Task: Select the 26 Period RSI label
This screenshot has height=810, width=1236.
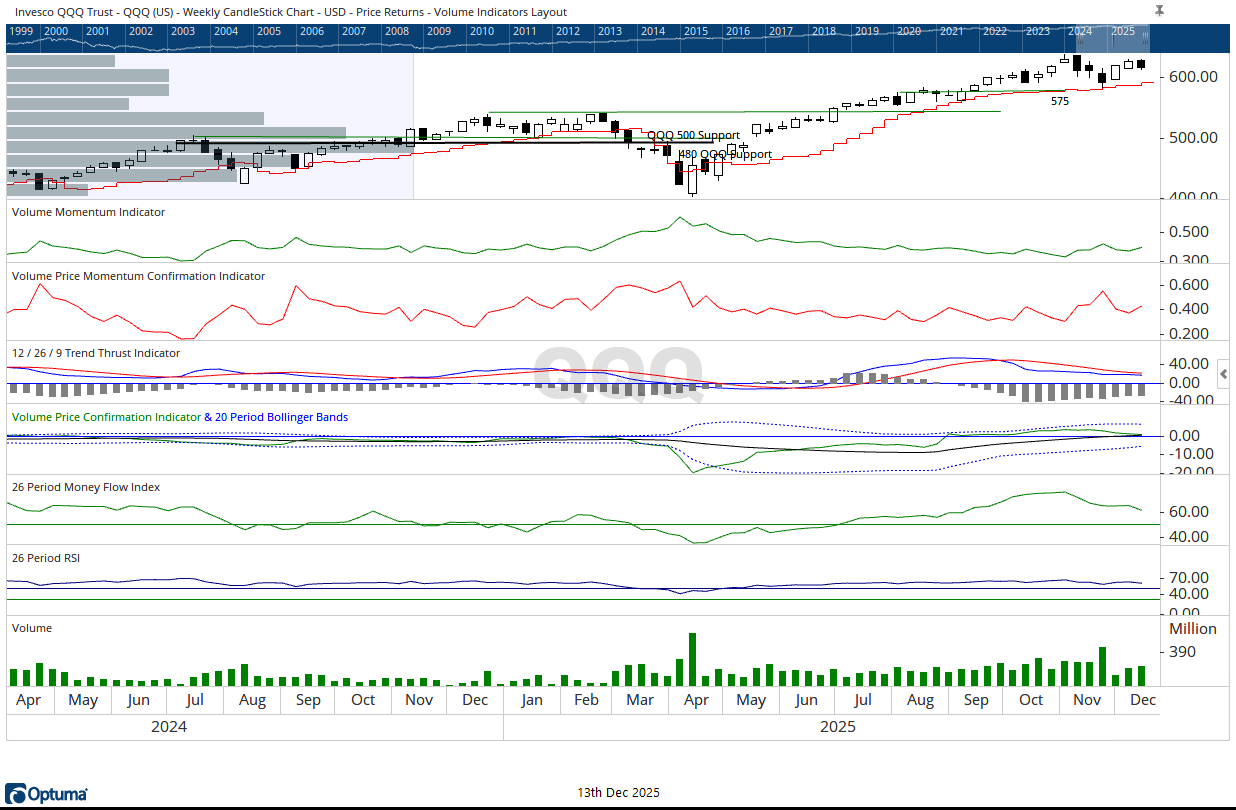Action: tap(45, 558)
